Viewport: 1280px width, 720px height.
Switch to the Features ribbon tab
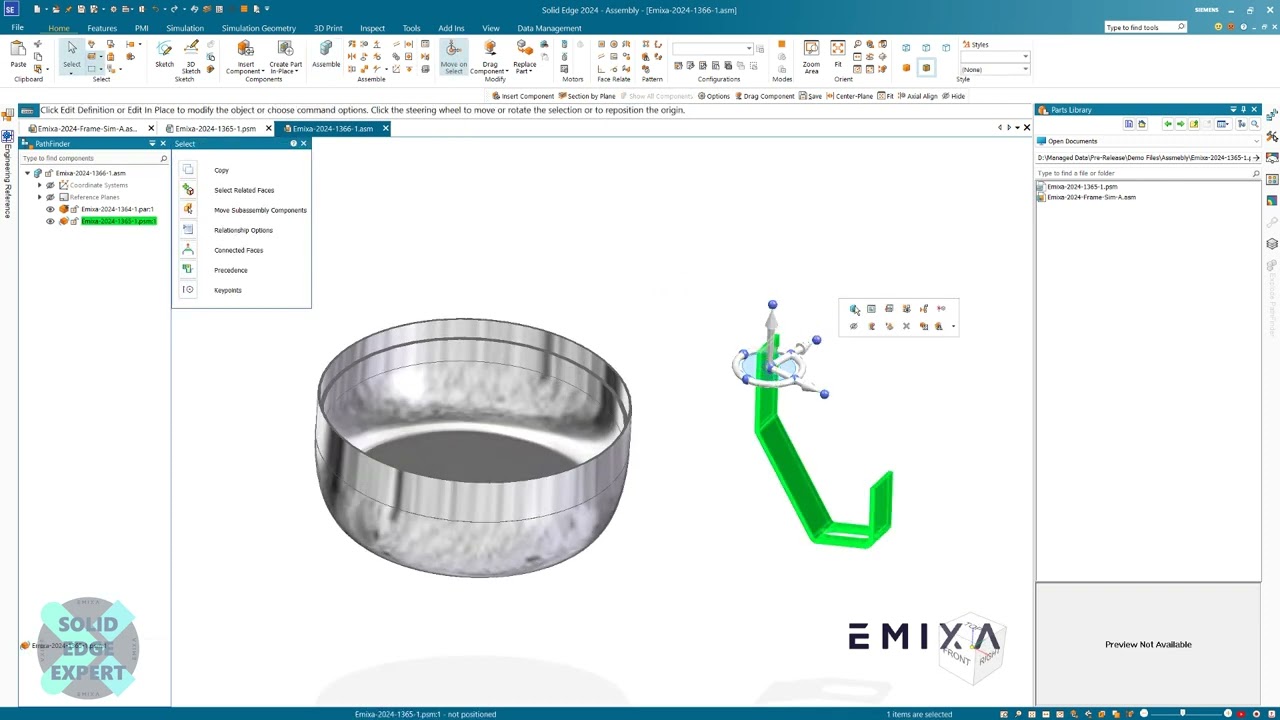(102, 28)
